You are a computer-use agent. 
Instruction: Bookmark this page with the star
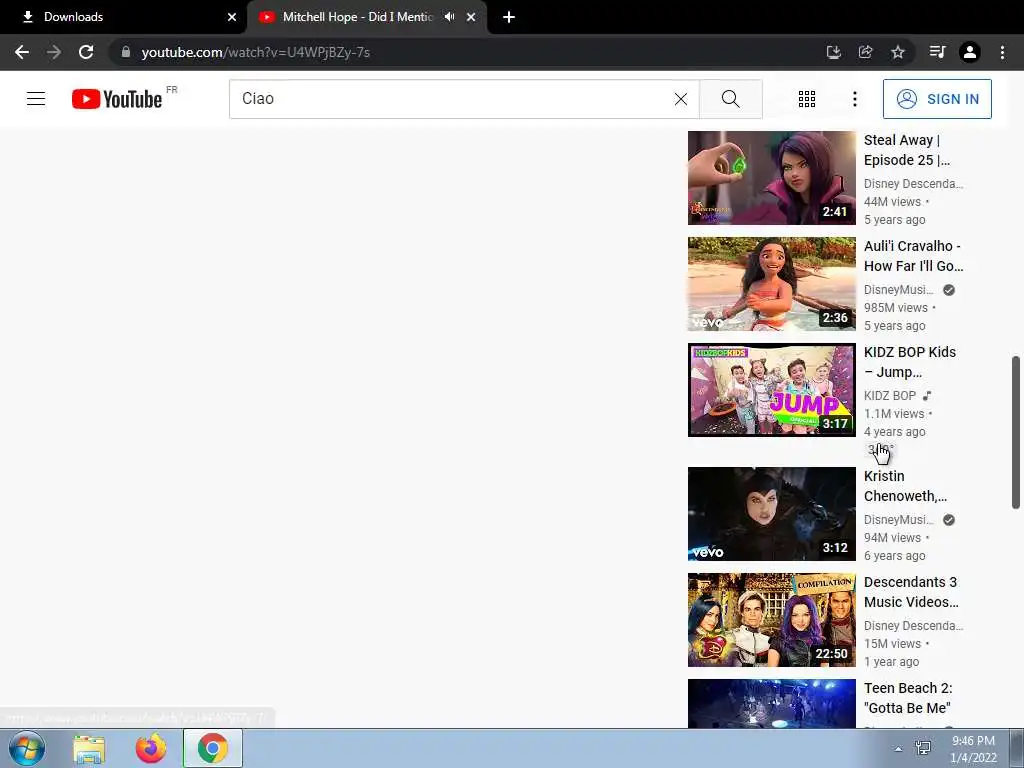898,52
